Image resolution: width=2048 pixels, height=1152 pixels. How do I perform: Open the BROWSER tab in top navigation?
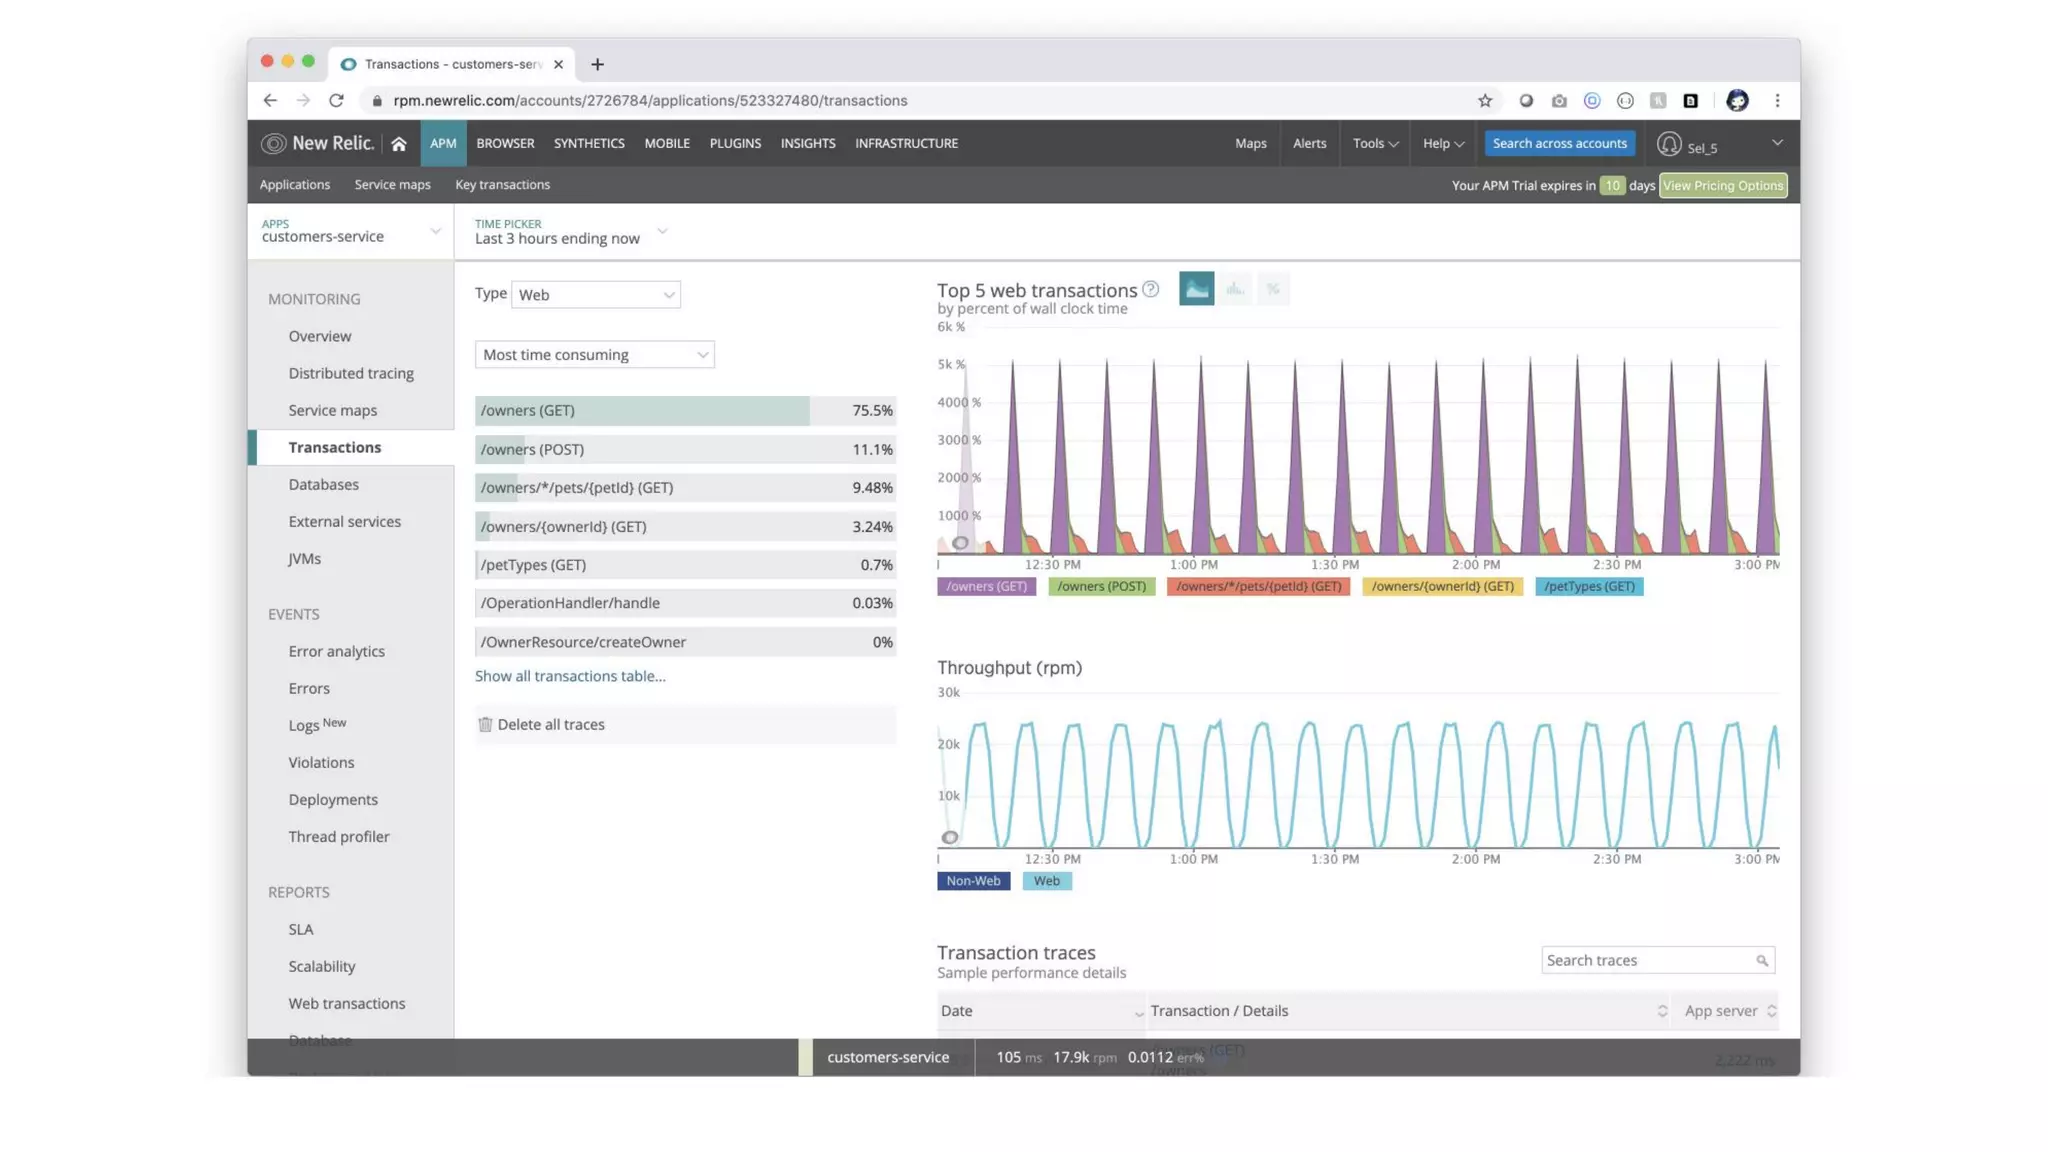pos(505,143)
